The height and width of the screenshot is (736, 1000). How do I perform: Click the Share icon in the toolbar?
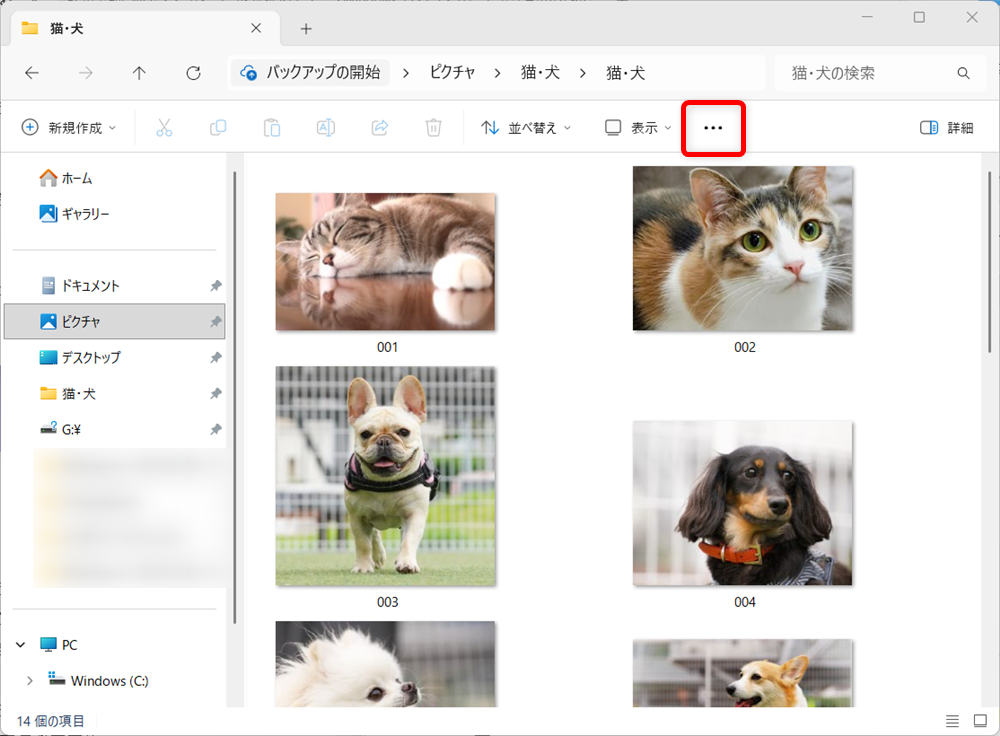pyautogui.click(x=379, y=128)
